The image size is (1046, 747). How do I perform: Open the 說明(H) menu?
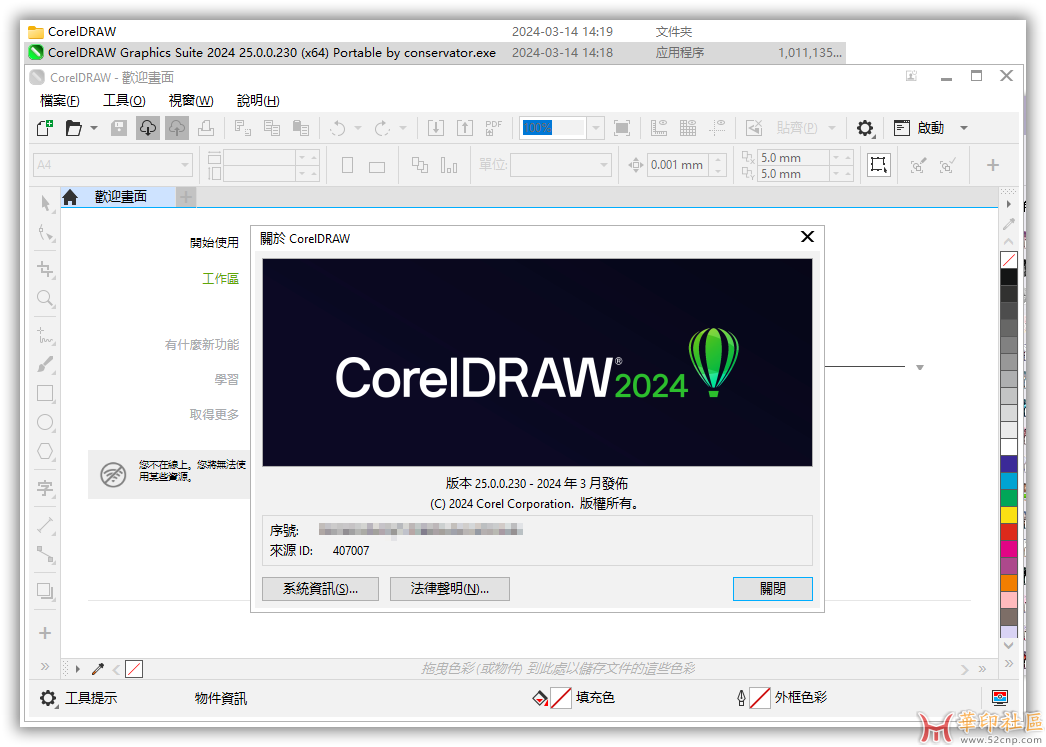[x=258, y=101]
